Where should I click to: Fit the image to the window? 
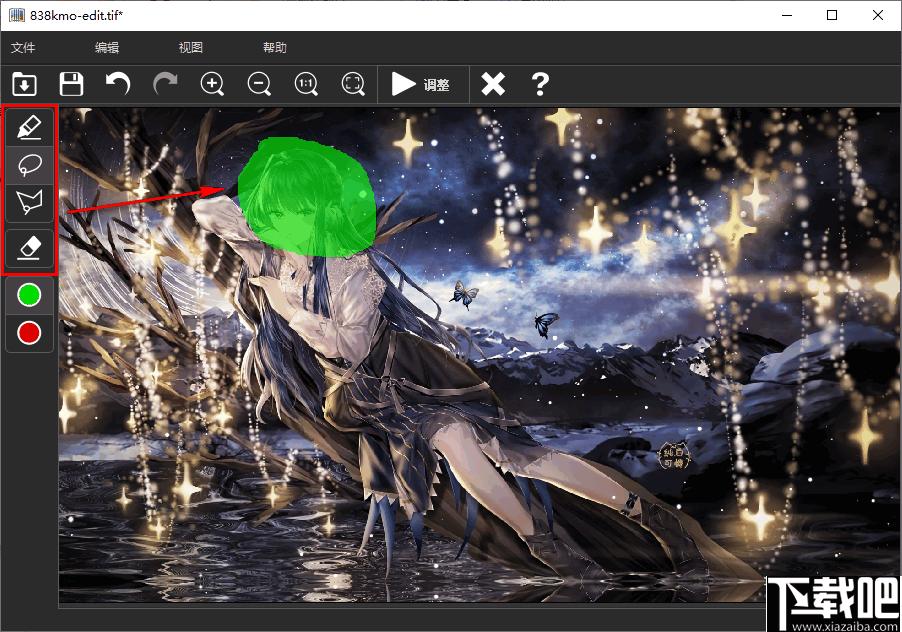click(x=353, y=84)
